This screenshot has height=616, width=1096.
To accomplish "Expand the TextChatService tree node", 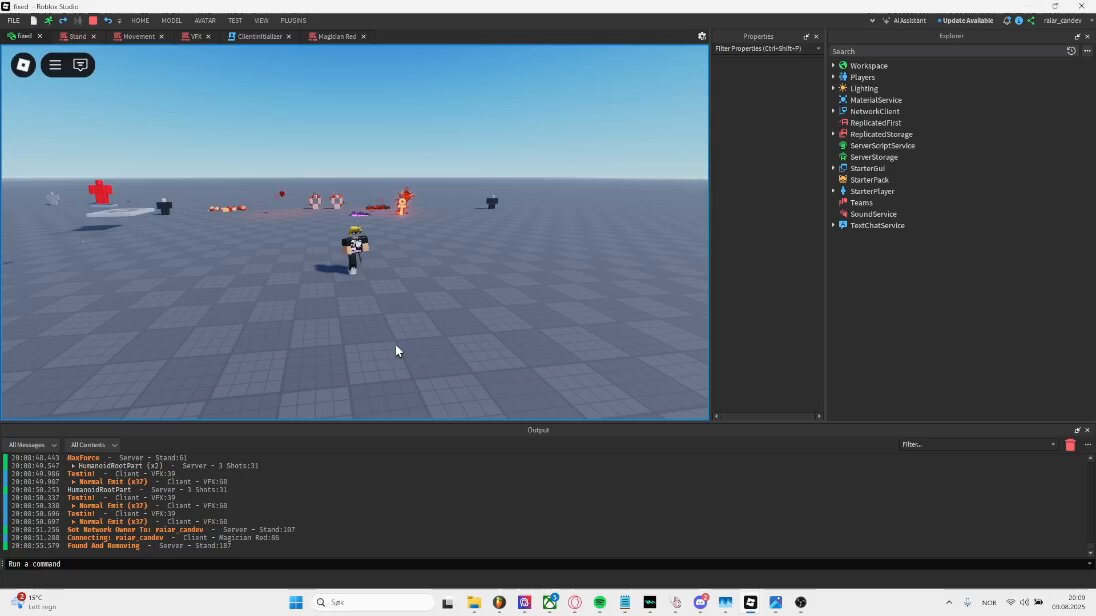I will click(x=833, y=225).
